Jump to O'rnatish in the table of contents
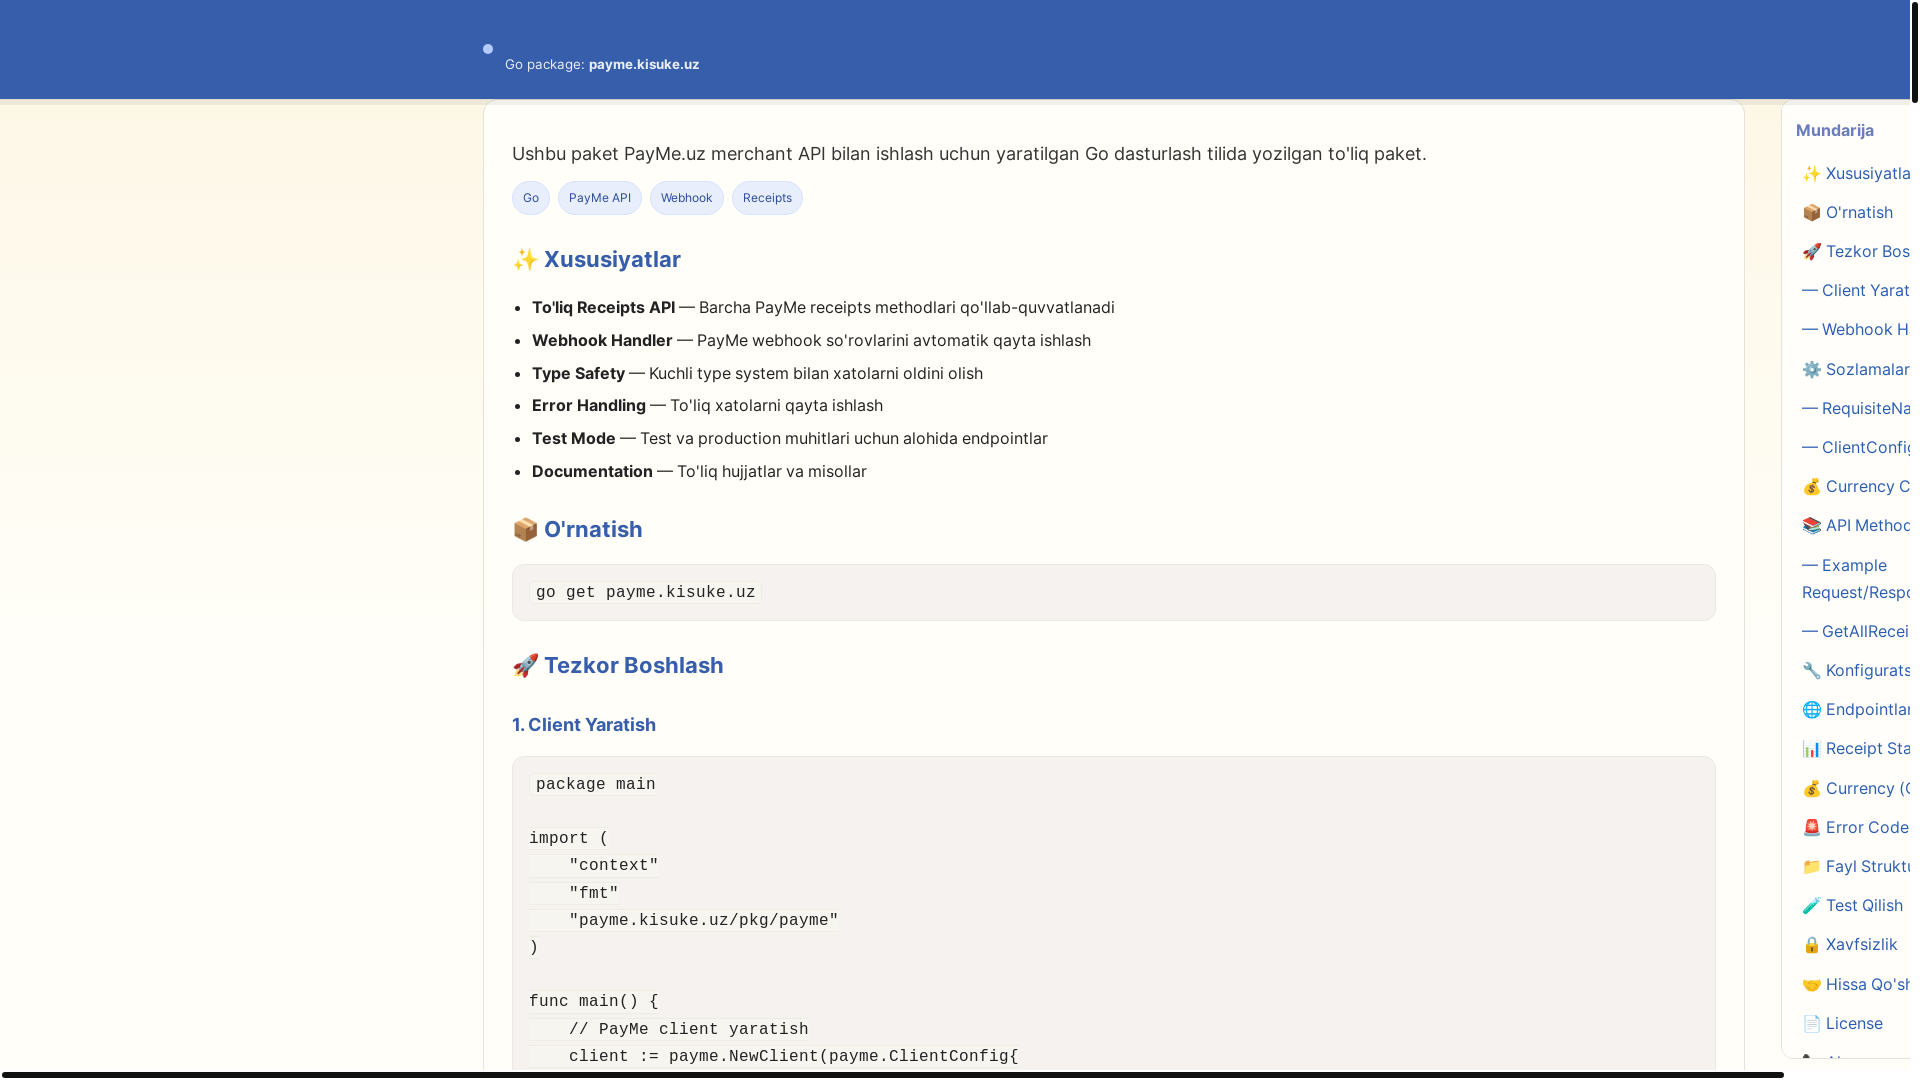1920x1080 pixels. pos(1847,212)
